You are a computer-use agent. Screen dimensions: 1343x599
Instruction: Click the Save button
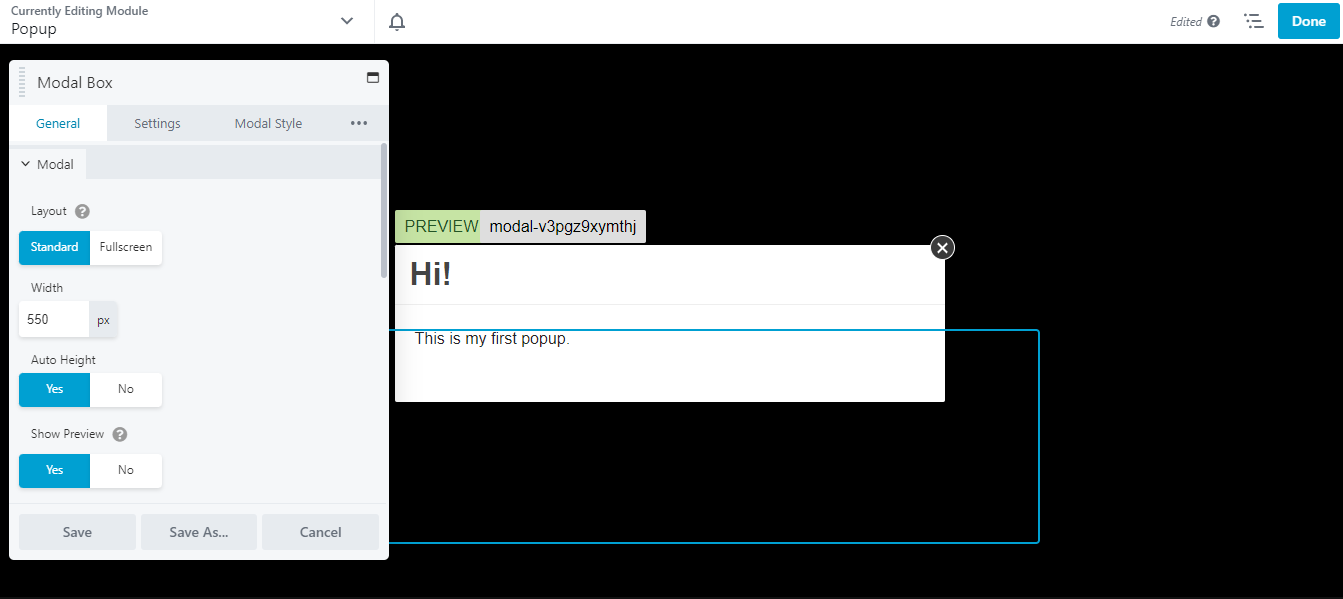click(77, 532)
